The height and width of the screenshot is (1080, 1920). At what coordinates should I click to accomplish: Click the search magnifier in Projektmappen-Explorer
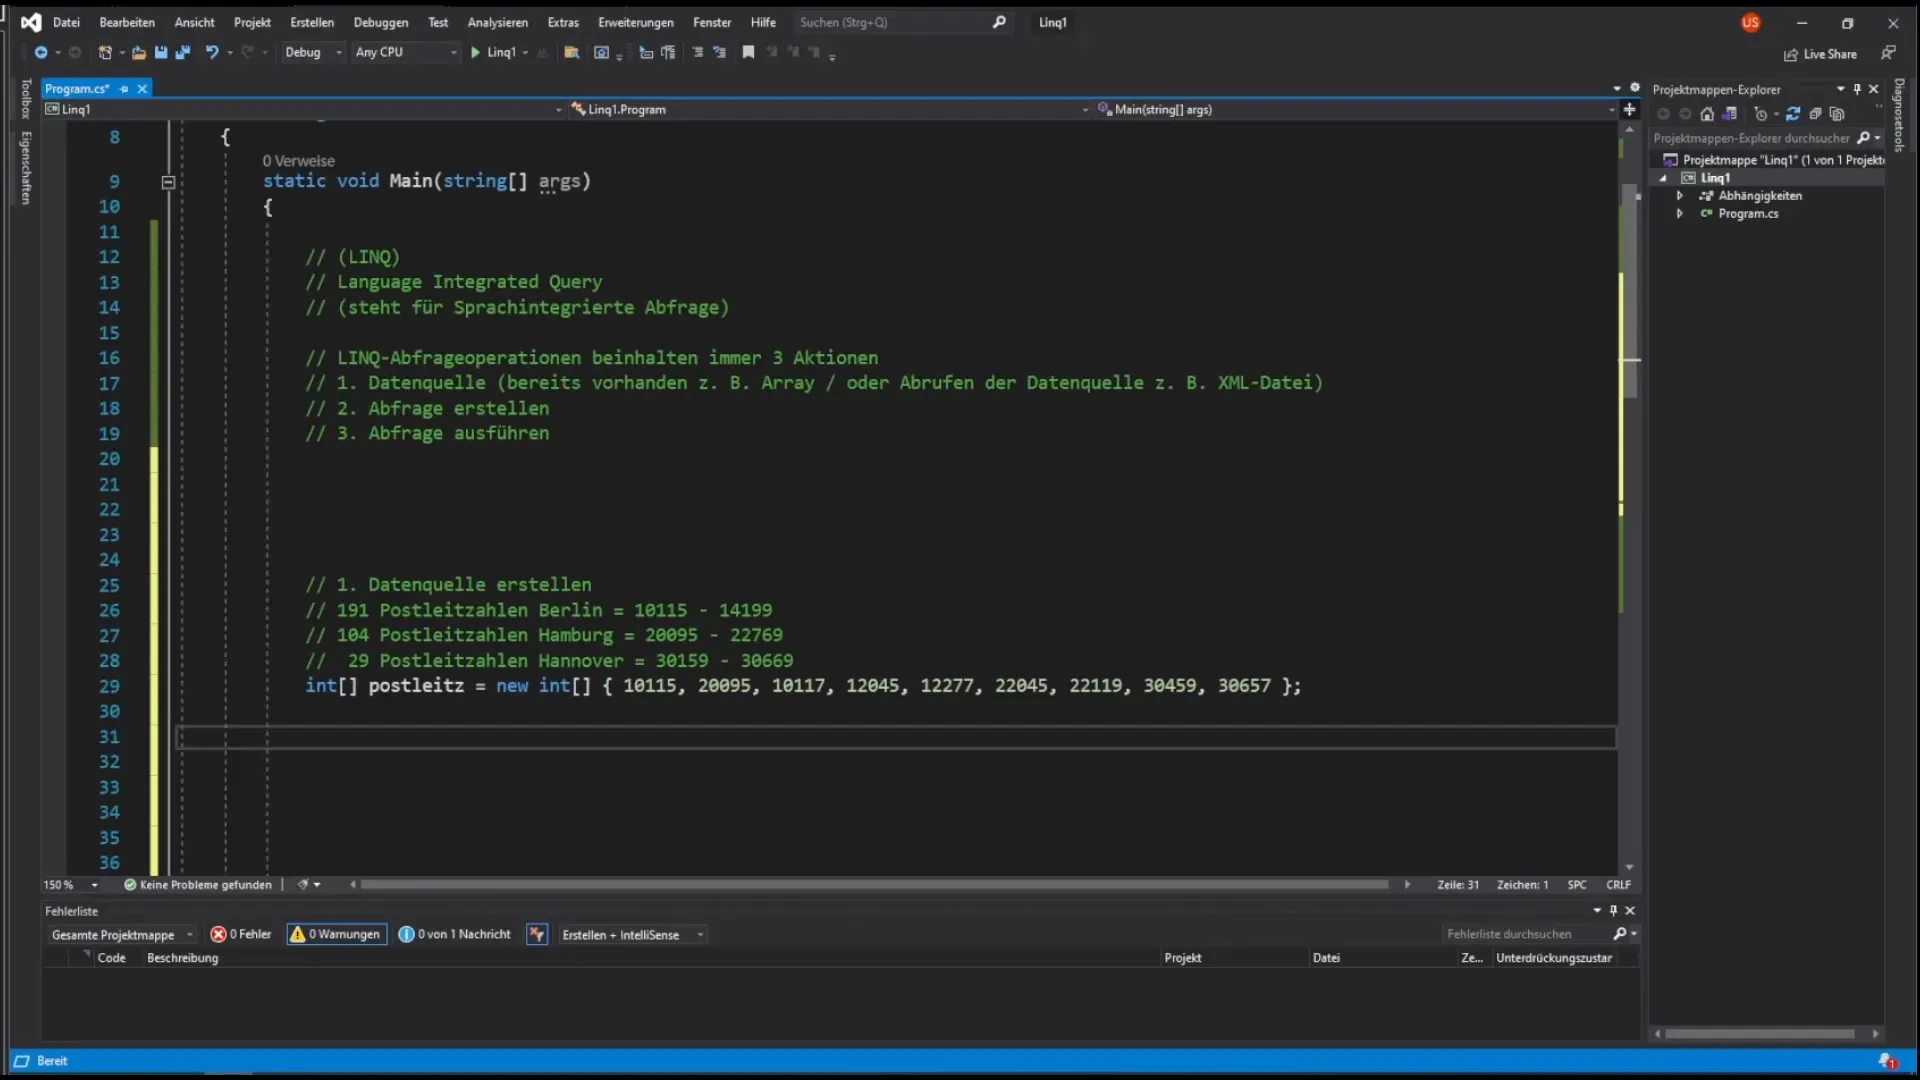coord(1863,138)
